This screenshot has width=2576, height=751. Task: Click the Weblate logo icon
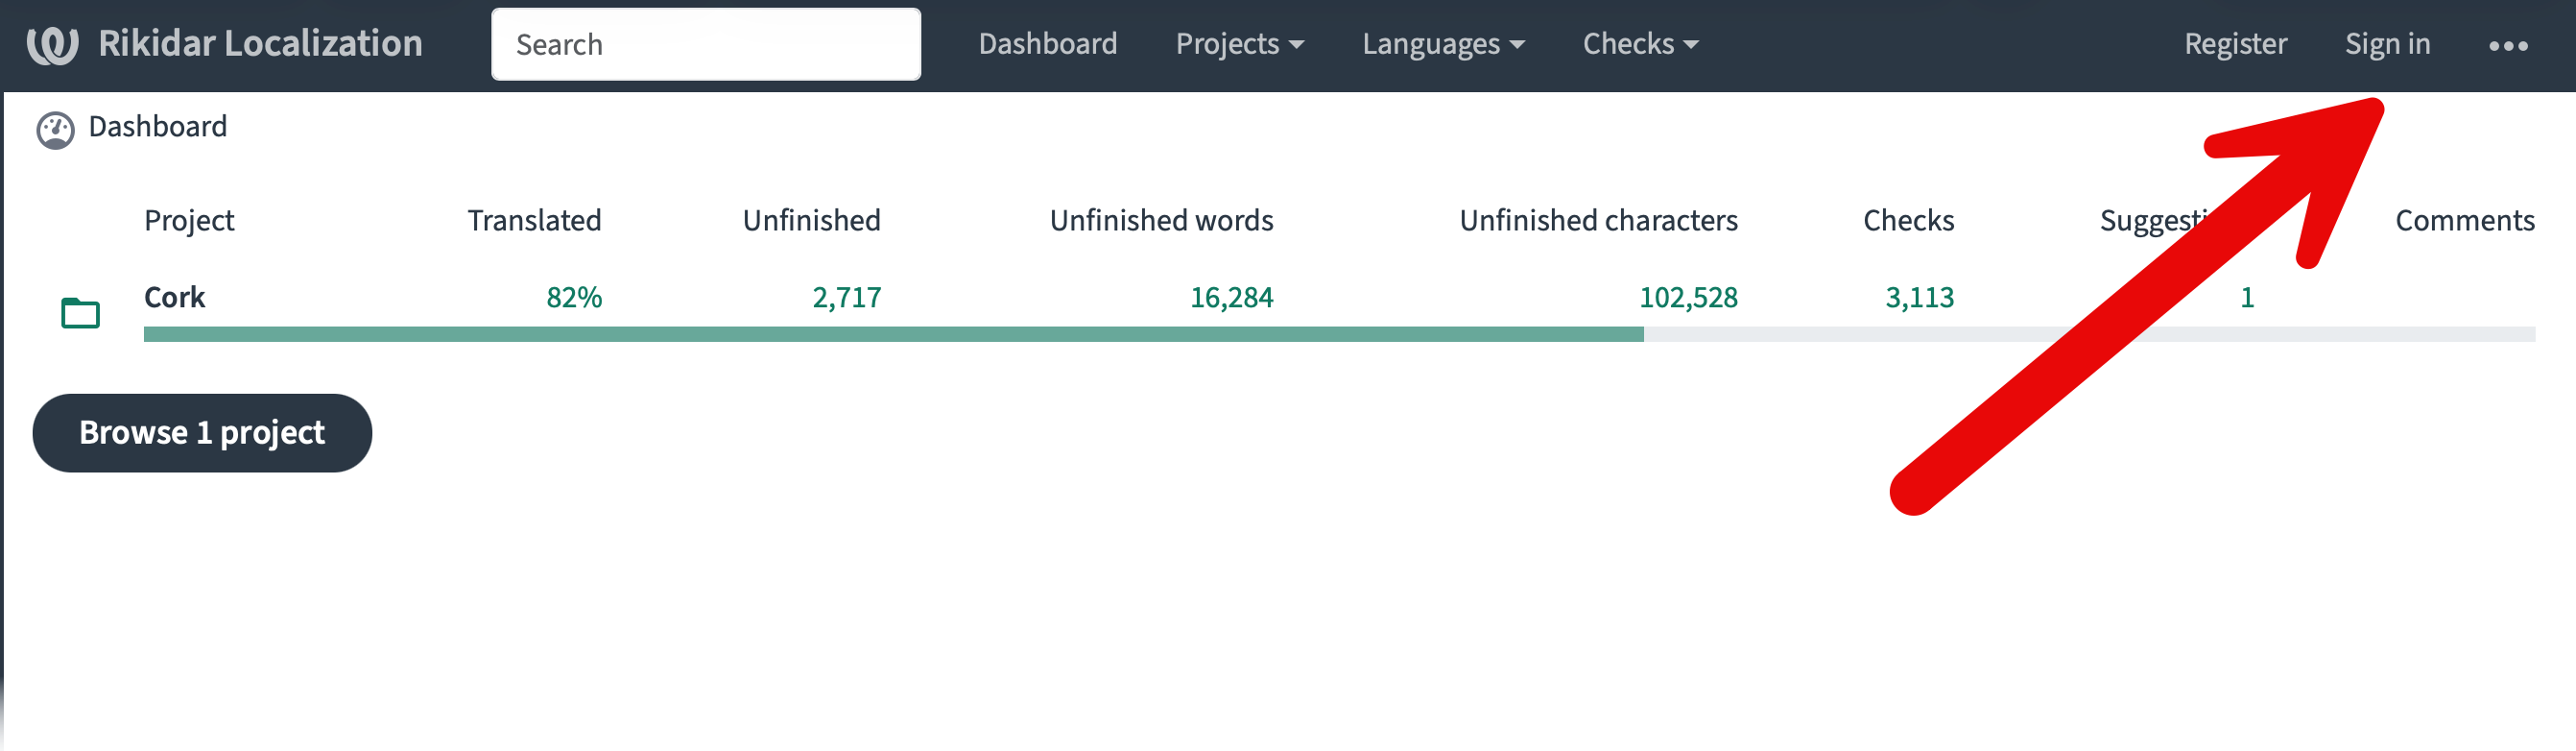52,45
